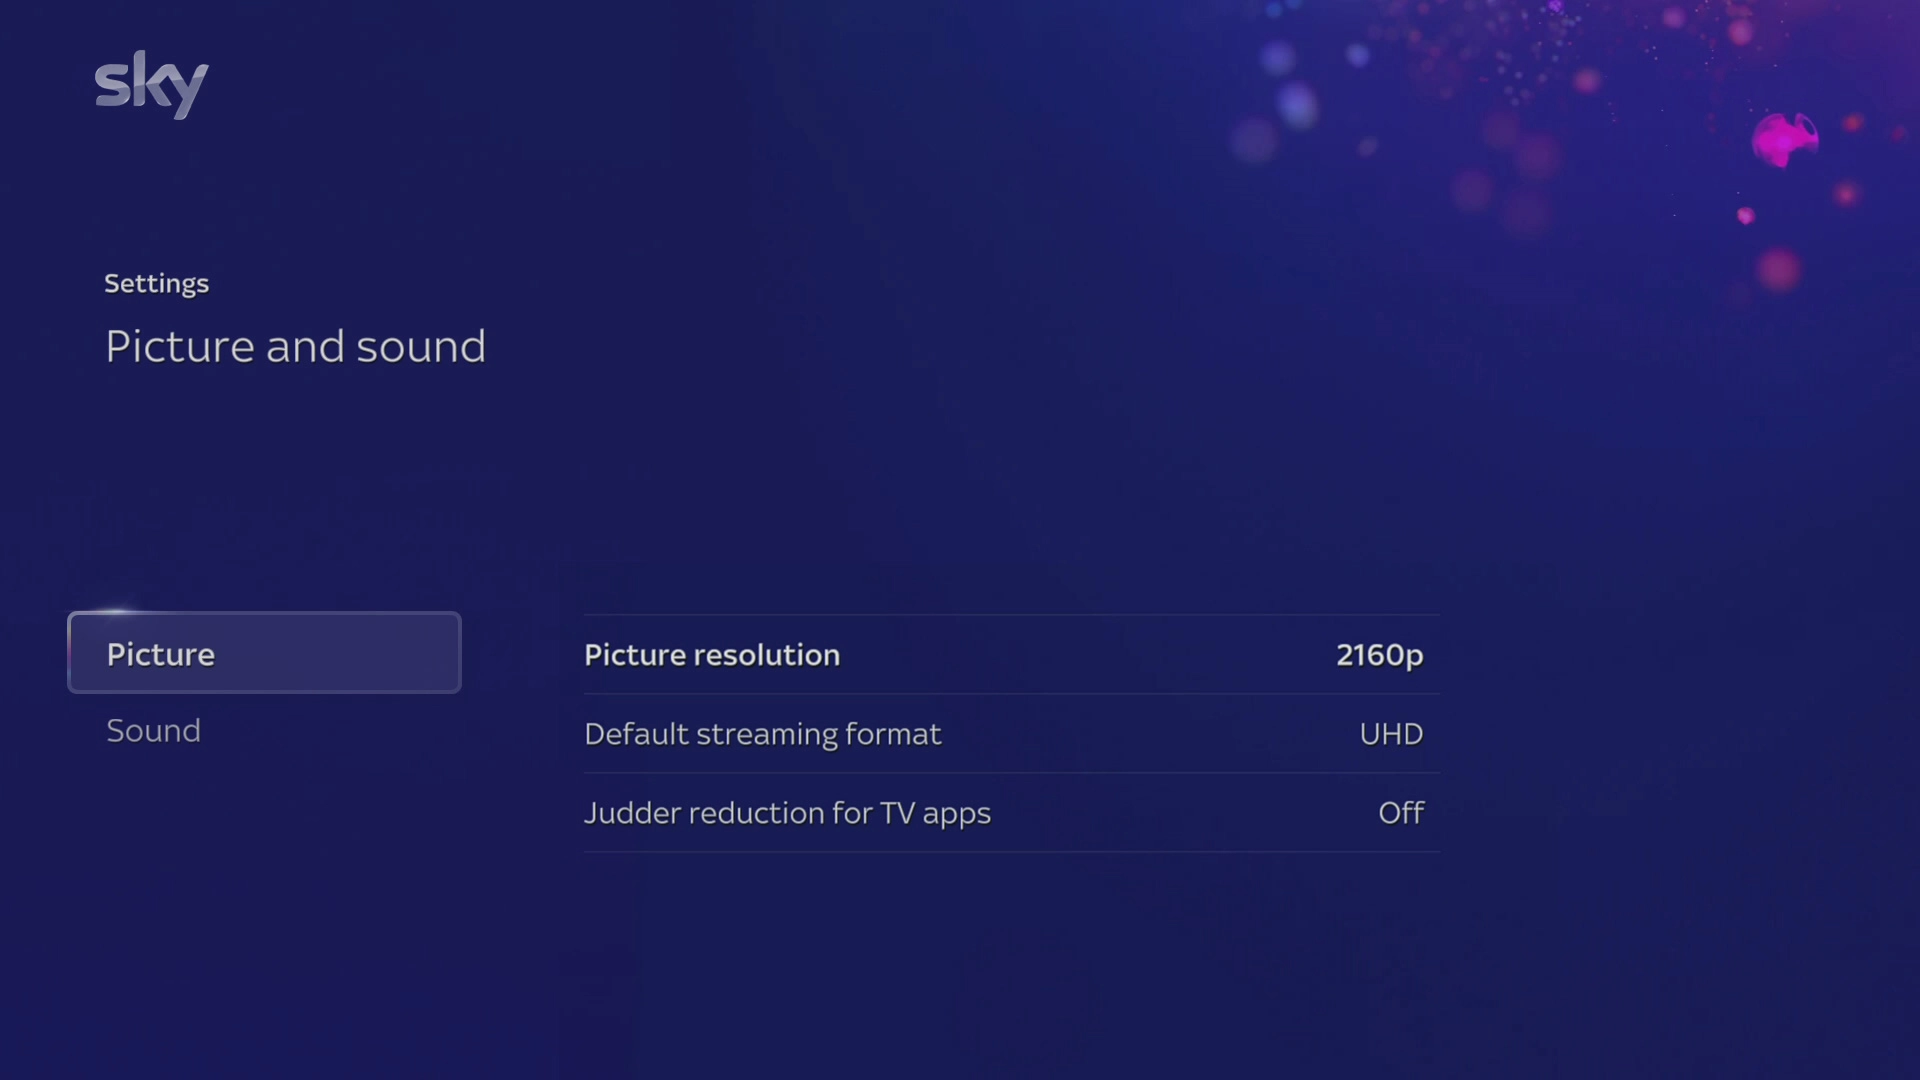Click the Sky logo
This screenshot has height=1080, width=1920.
(x=151, y=84)
